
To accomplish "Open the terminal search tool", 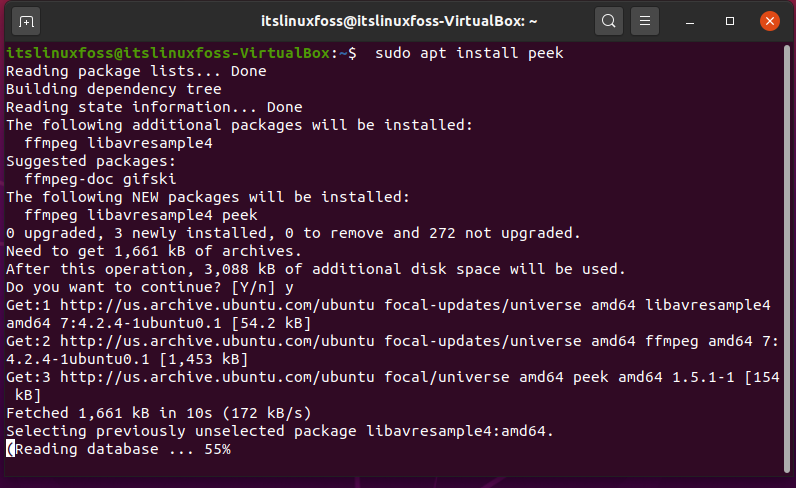I will [x=609, y=21].
